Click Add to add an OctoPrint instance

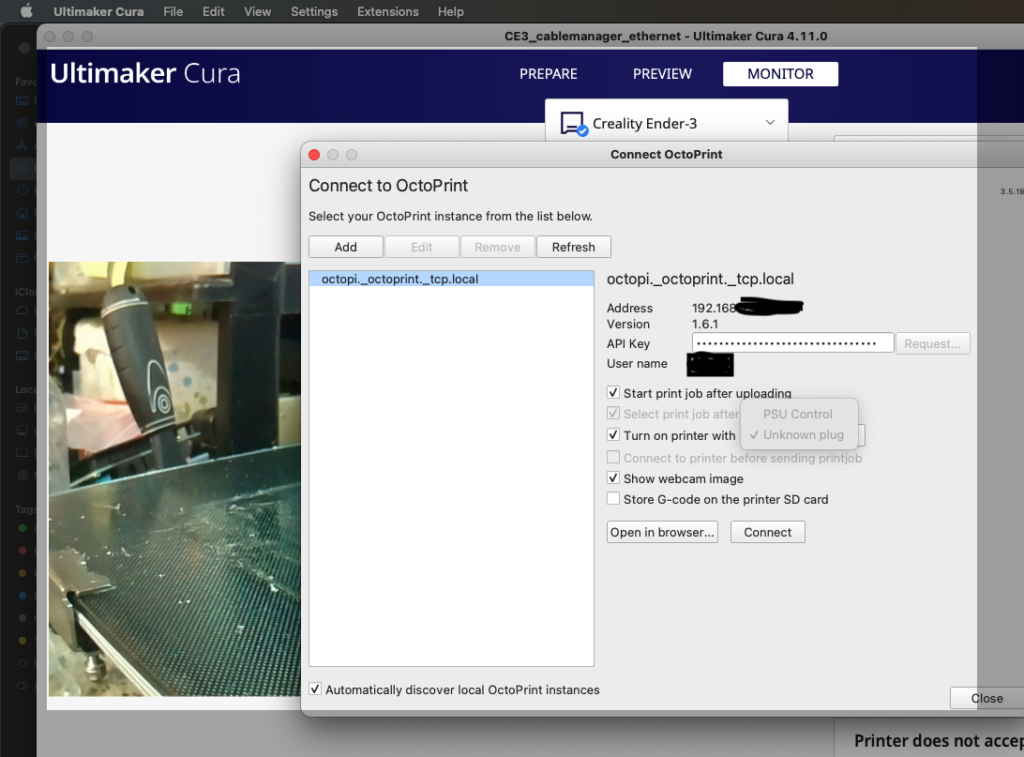(x=346, y=247)
